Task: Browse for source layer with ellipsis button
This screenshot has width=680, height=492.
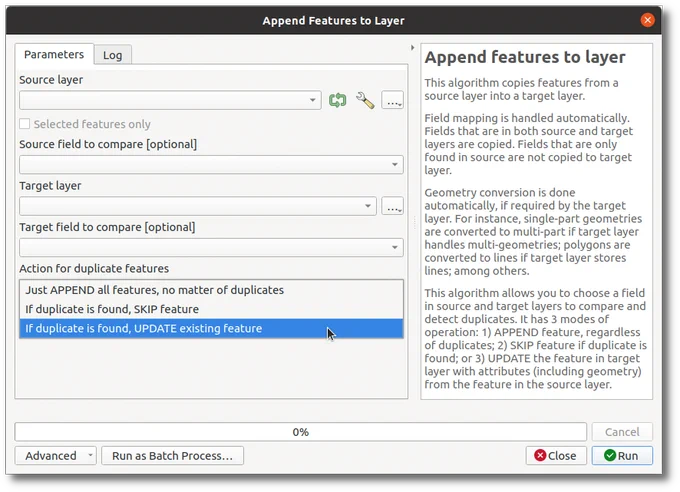Action: point(392,100)
